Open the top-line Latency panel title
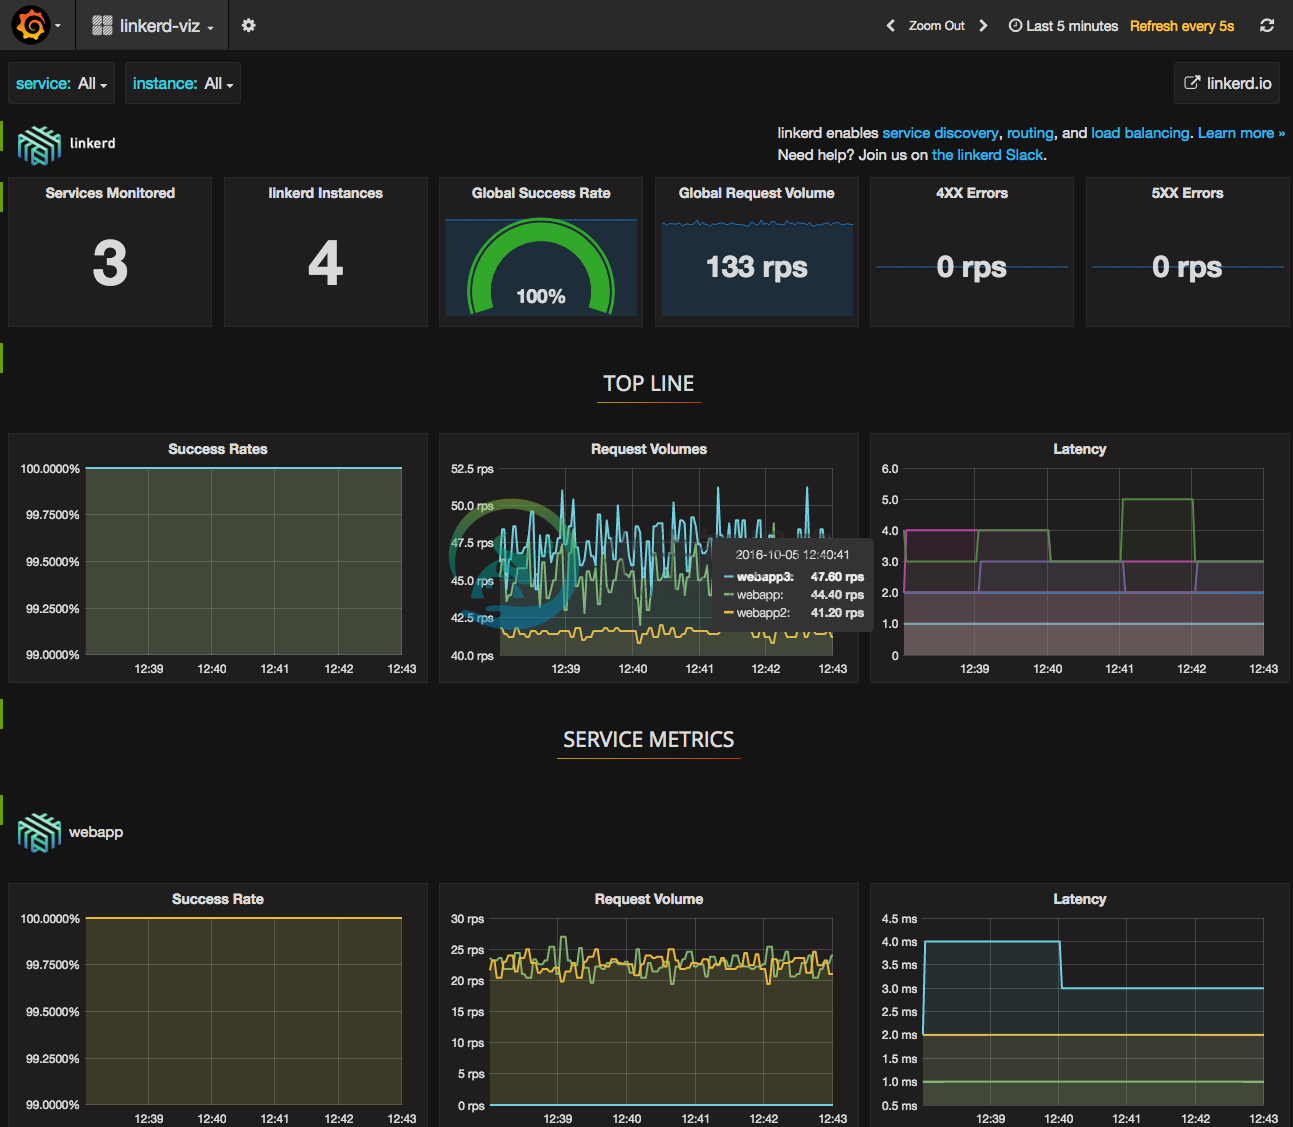1293x1127 pixels. pos(1080,449)
